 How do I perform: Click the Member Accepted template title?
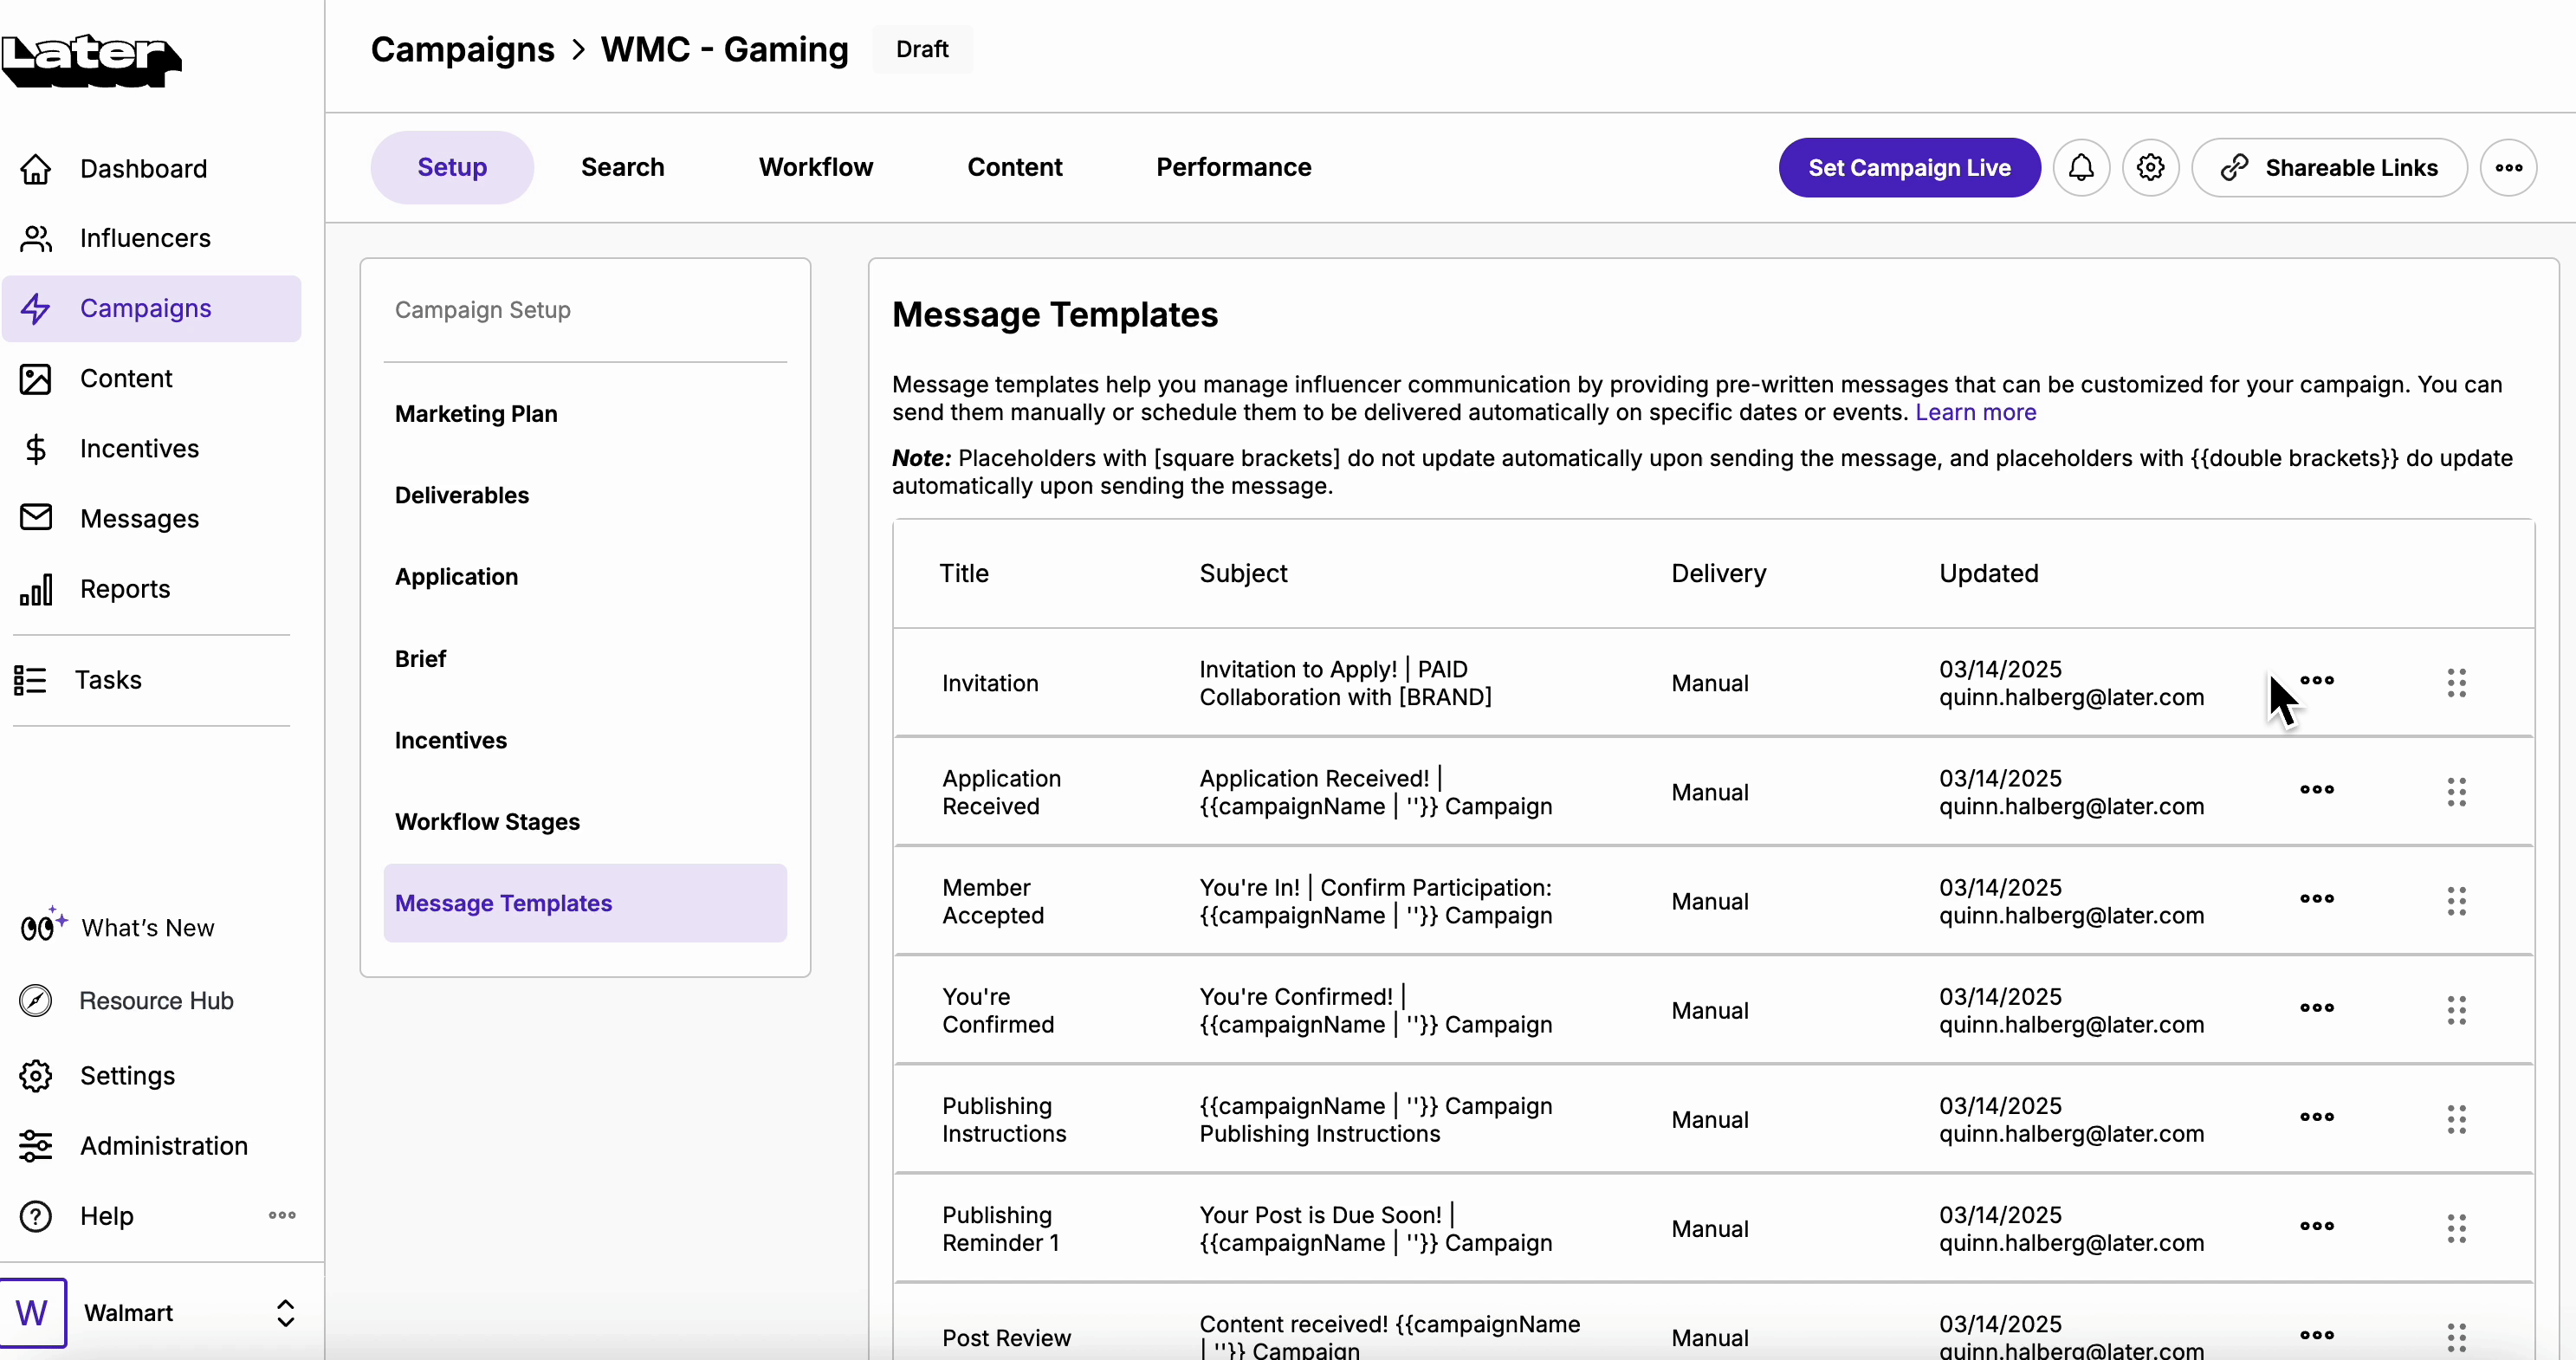click(x=993, y=902)
